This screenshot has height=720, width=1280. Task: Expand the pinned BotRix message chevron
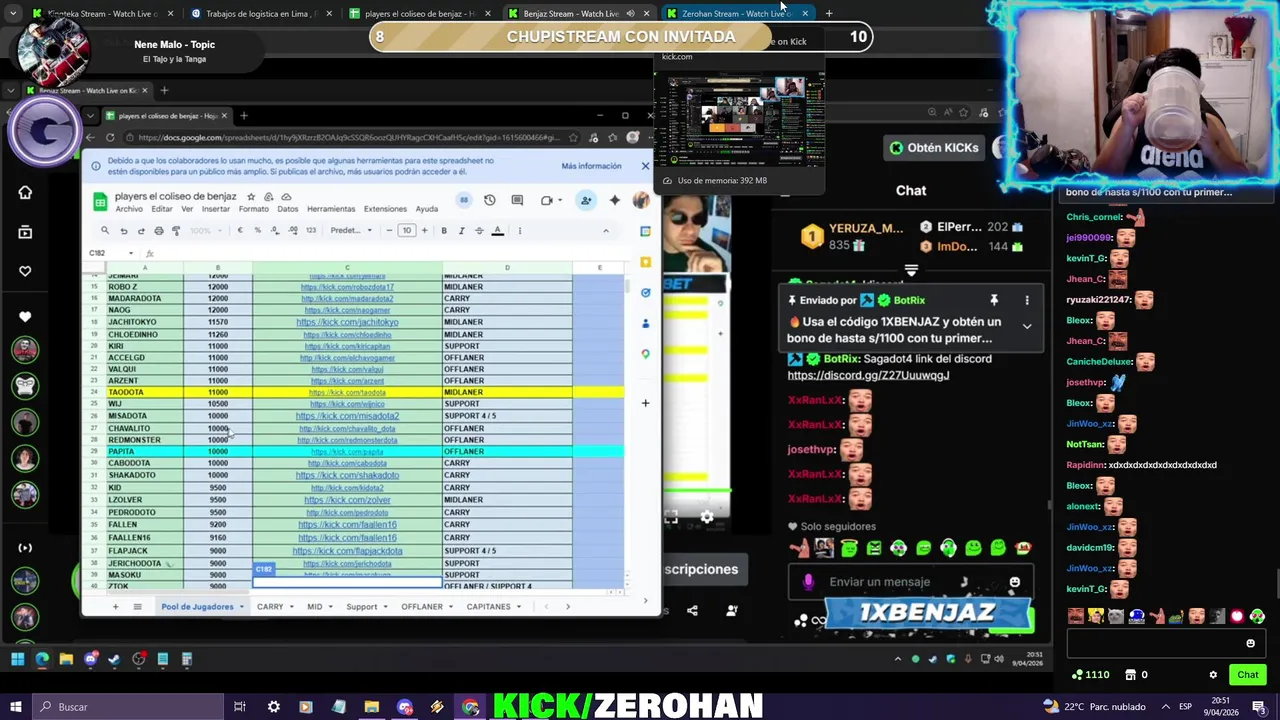click(x=1026, y=326)
